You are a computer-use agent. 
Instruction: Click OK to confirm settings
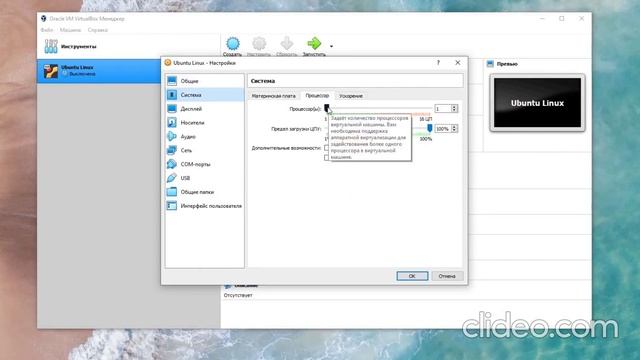tap(412, 276)
